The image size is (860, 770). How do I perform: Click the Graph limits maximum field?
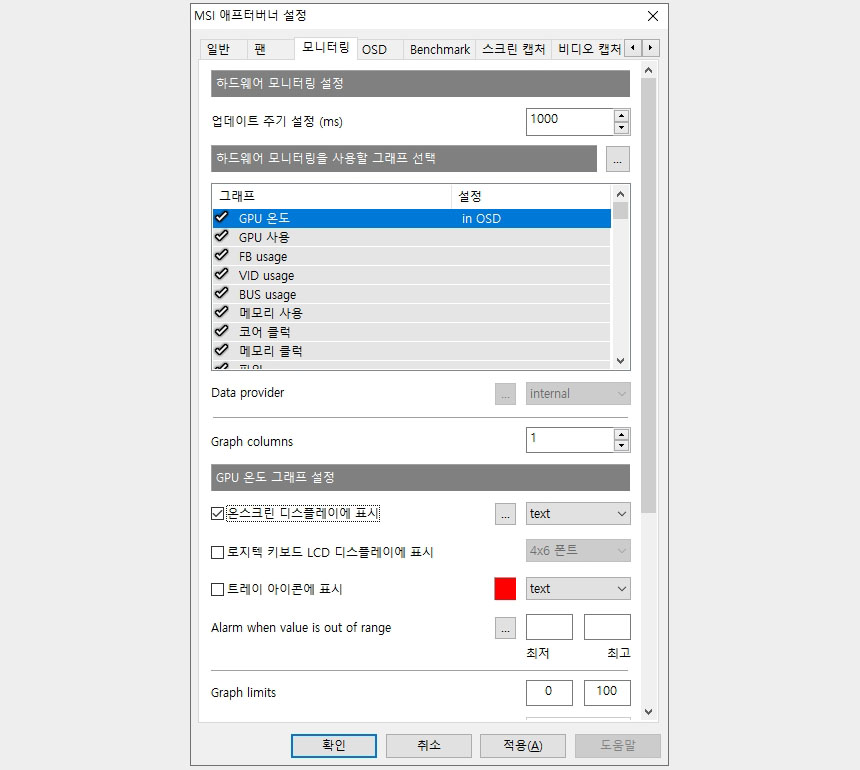607,693
